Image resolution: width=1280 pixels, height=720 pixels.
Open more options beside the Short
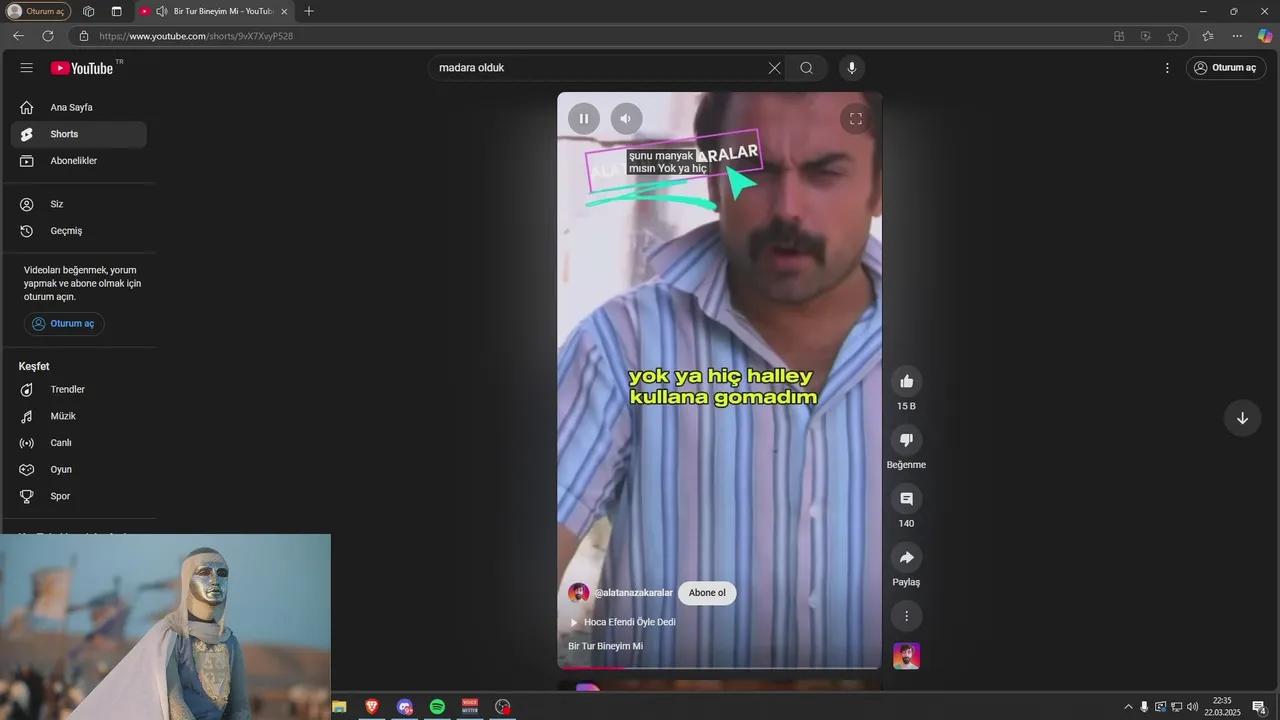pos(906,616)
